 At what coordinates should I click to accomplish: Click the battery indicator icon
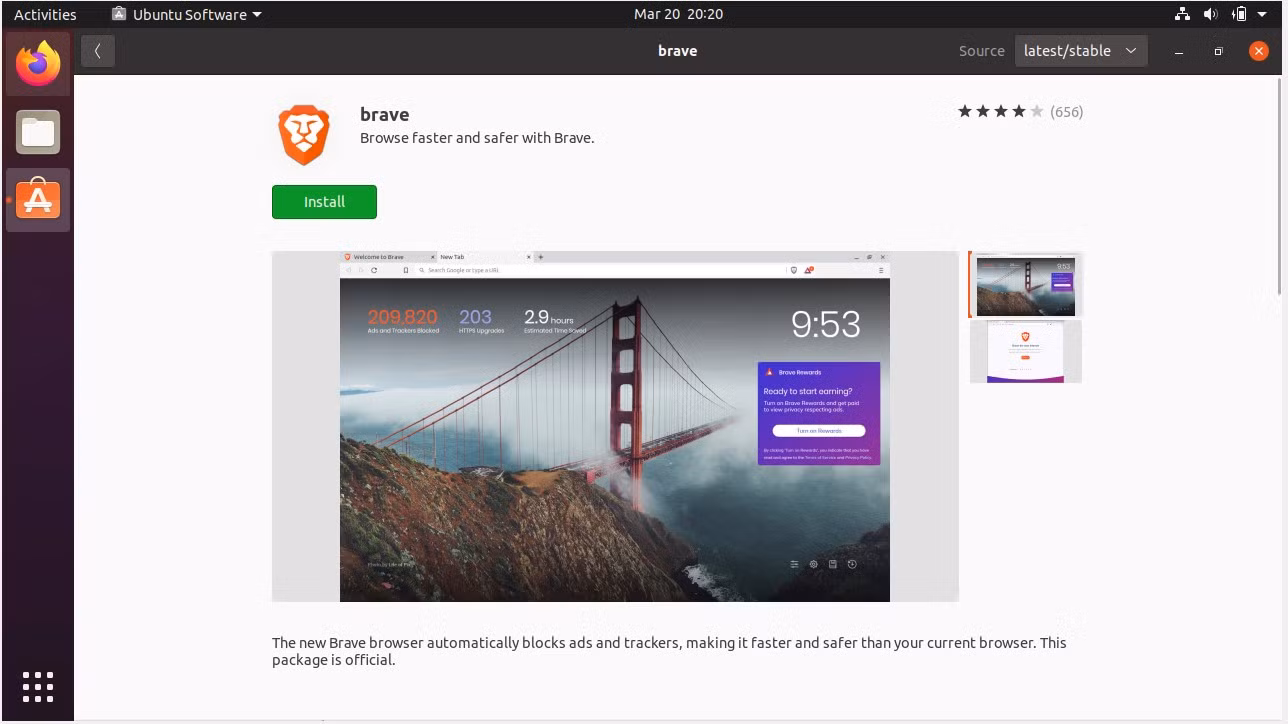(x=1240, y=14)
